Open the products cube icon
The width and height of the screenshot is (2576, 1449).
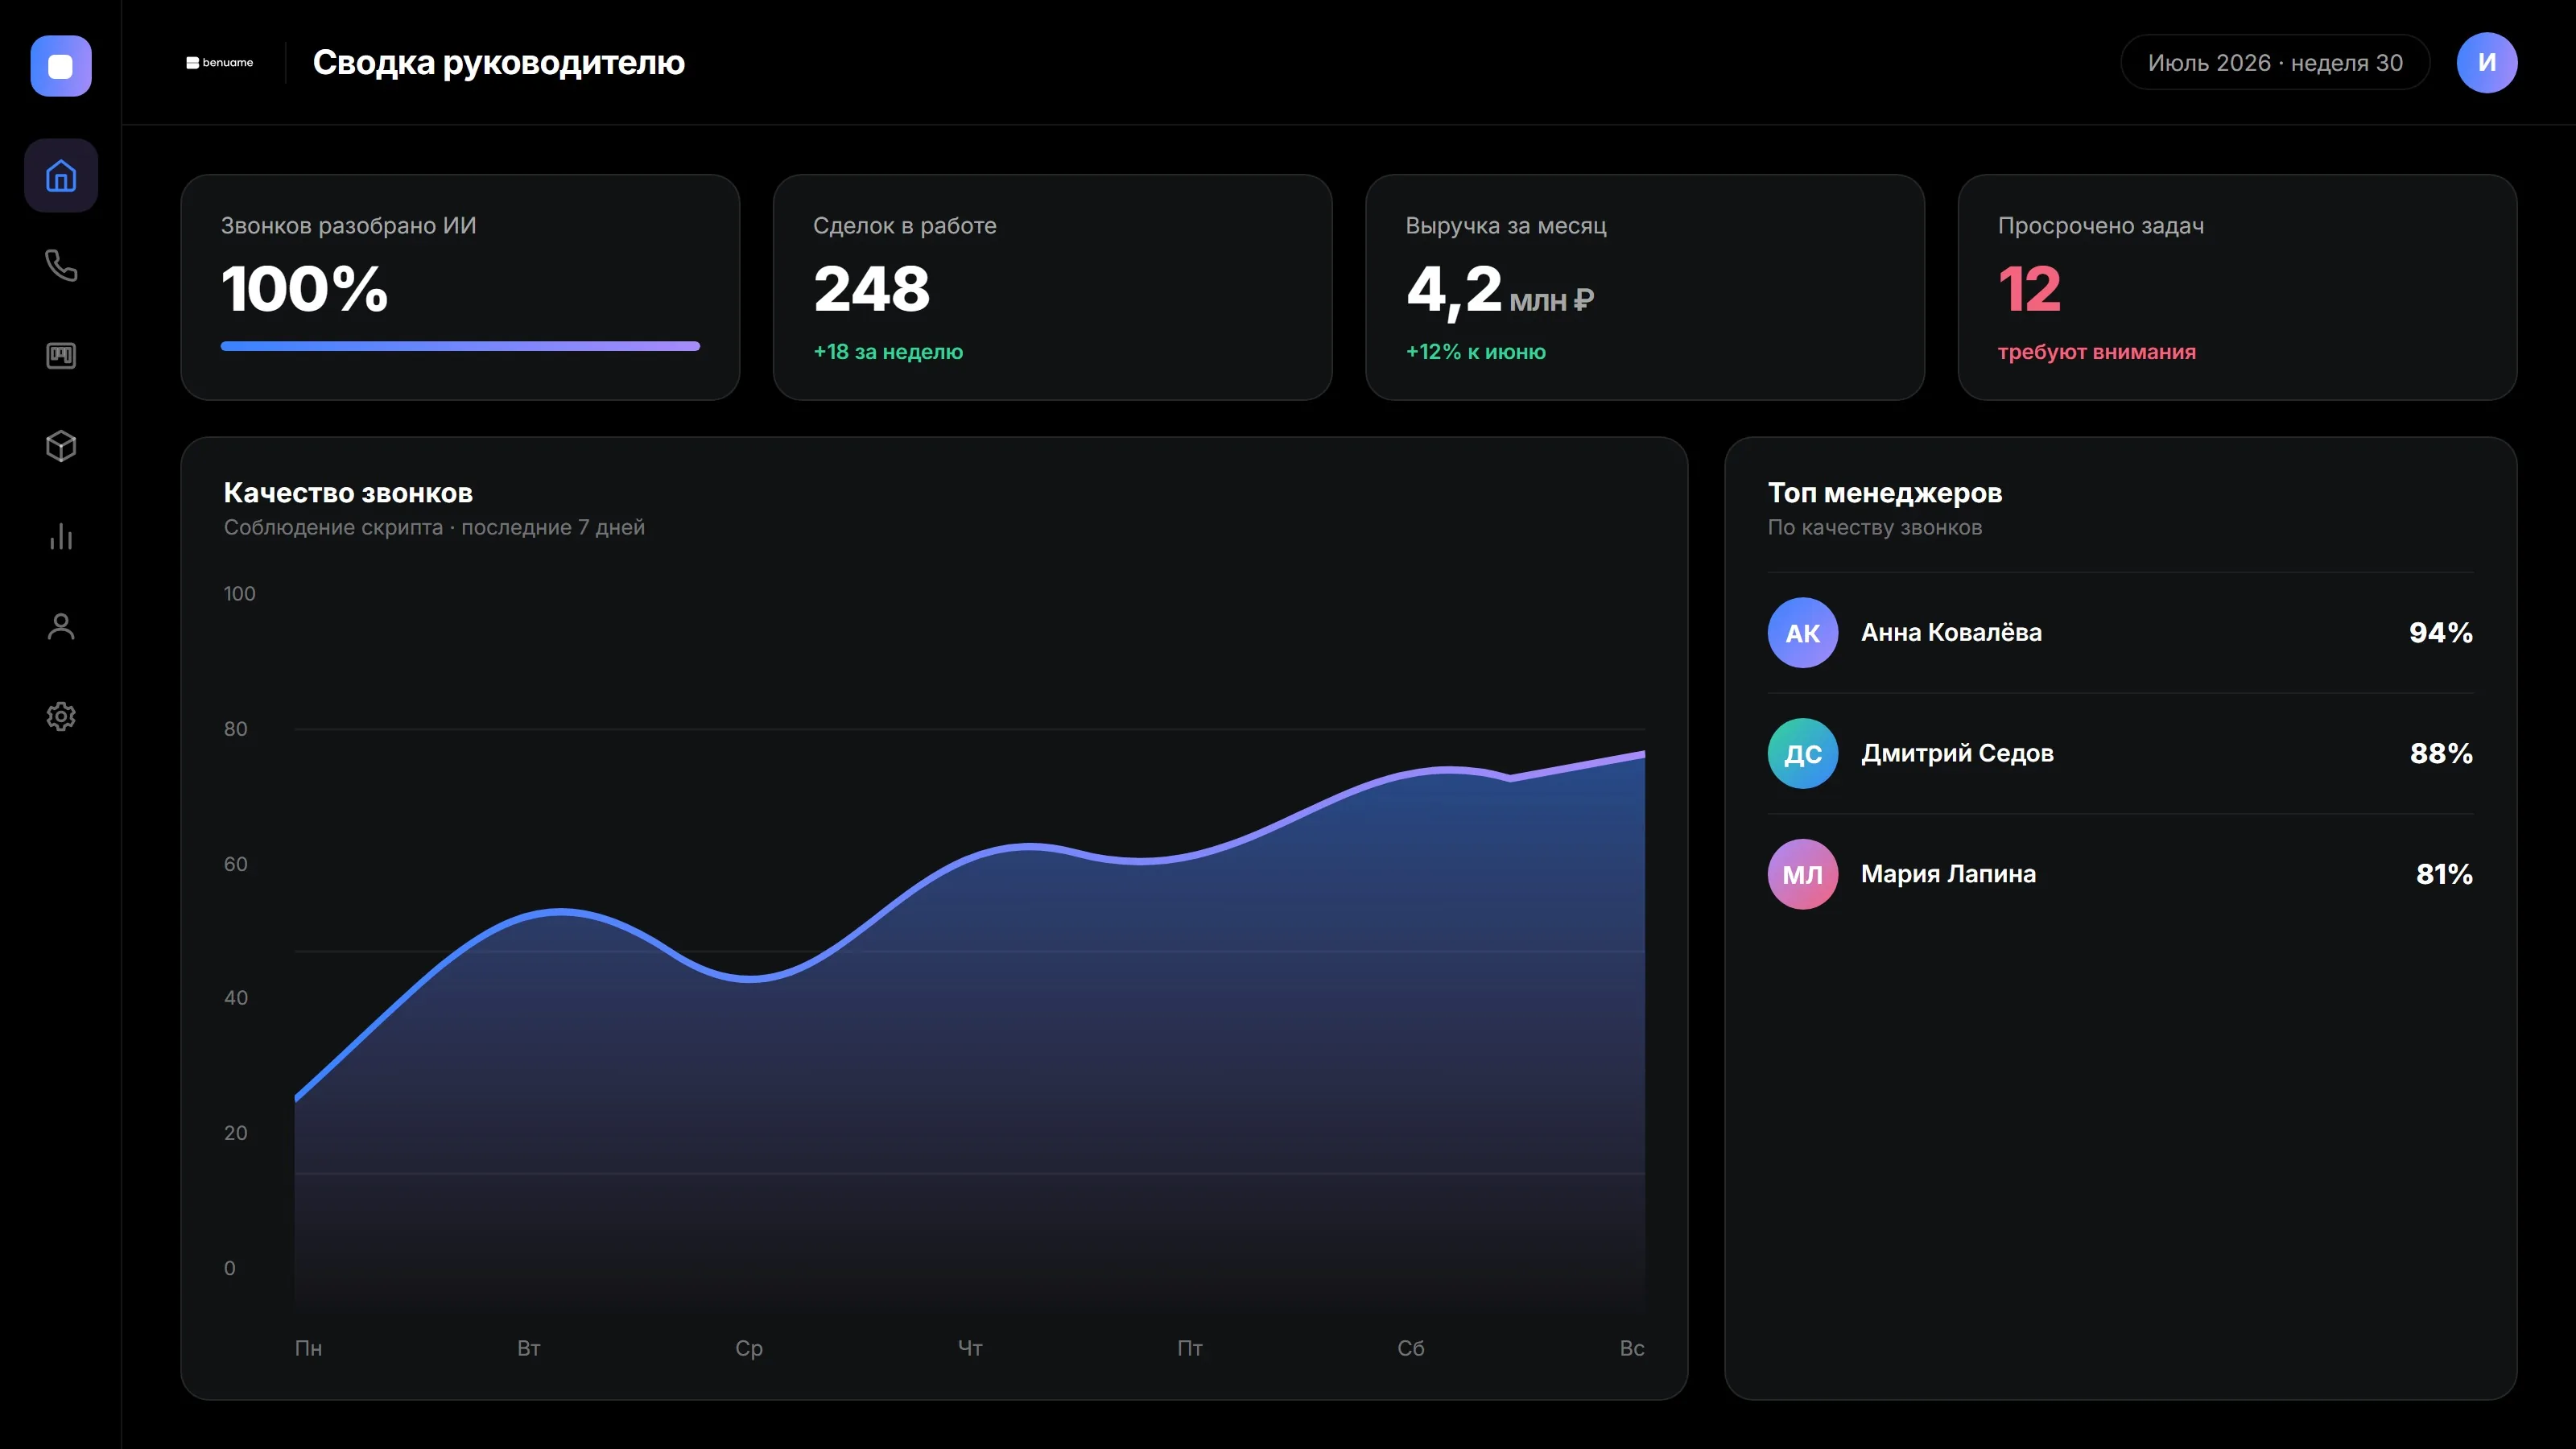click(61, 446)
